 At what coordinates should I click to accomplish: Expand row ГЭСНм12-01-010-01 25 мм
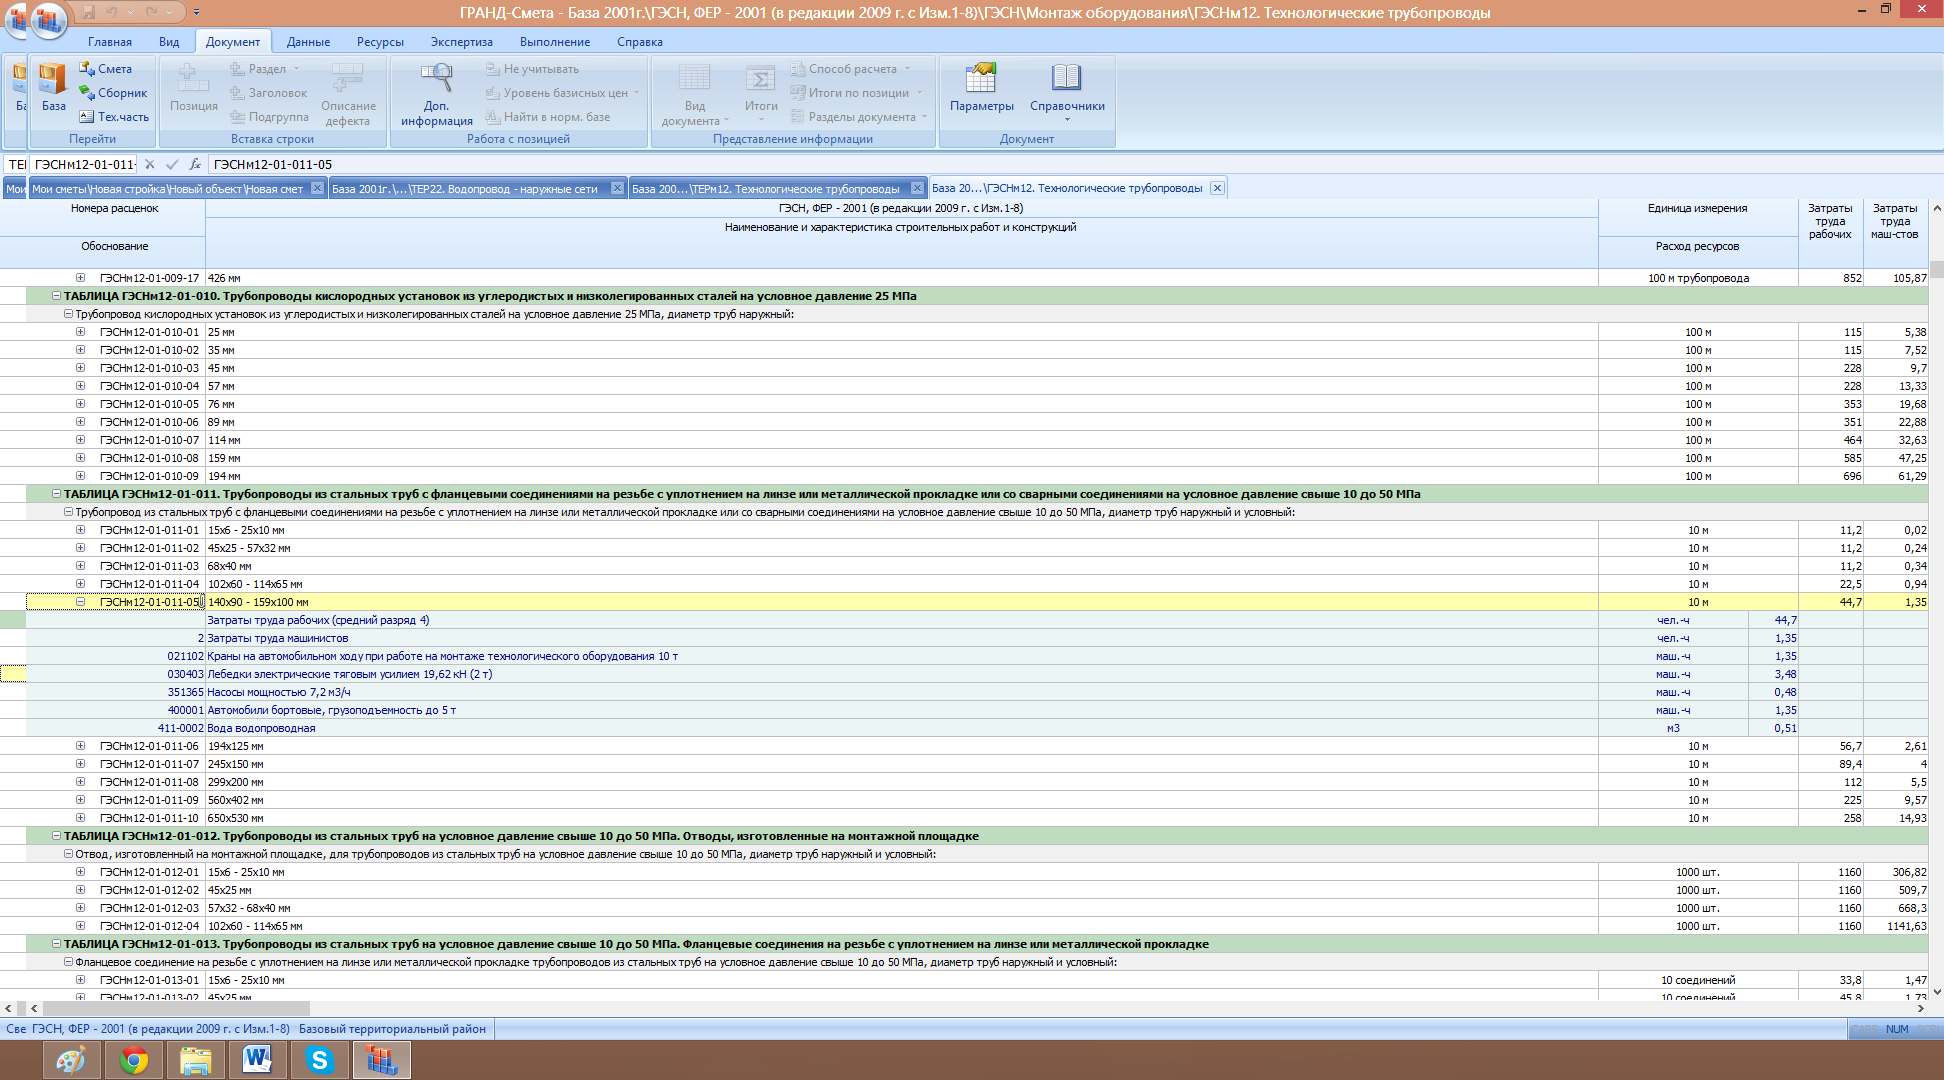coord(81,332)
